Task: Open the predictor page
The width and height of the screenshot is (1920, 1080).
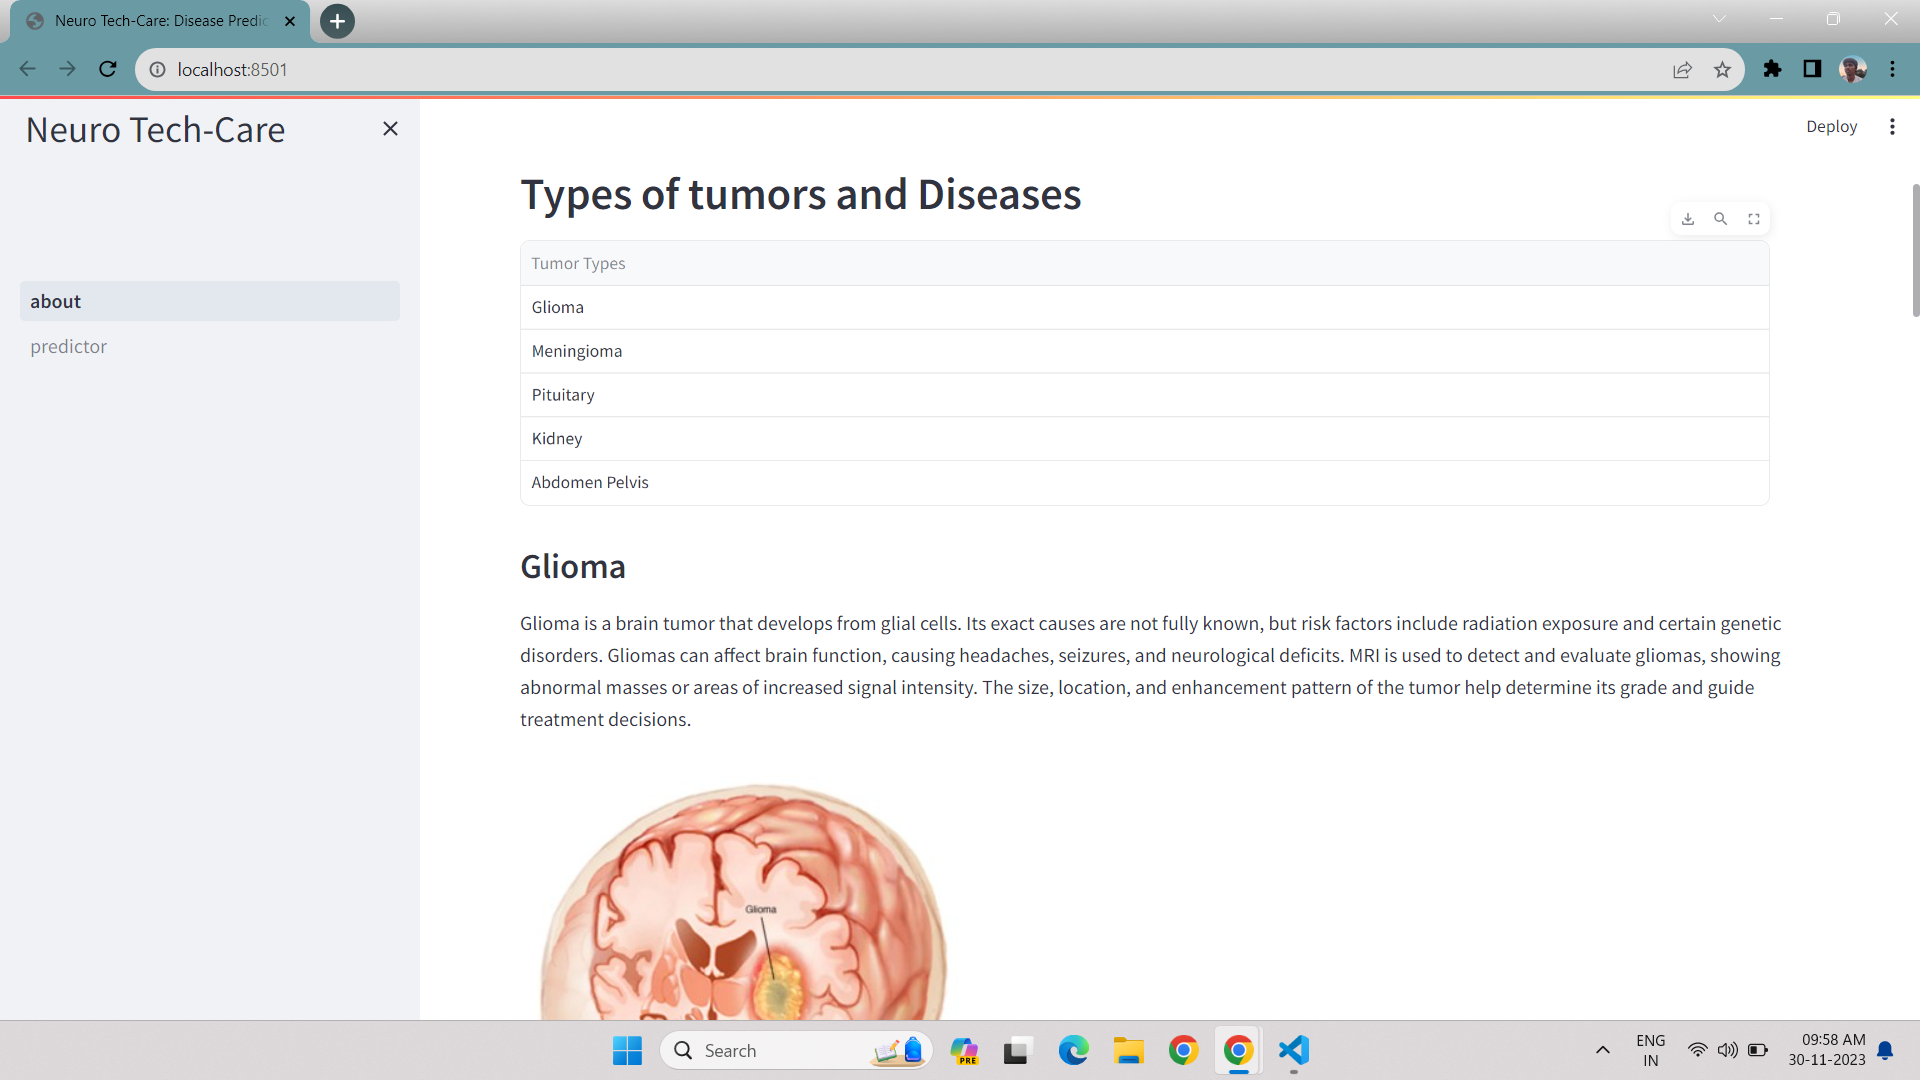Action: click(x=69, y=347)
